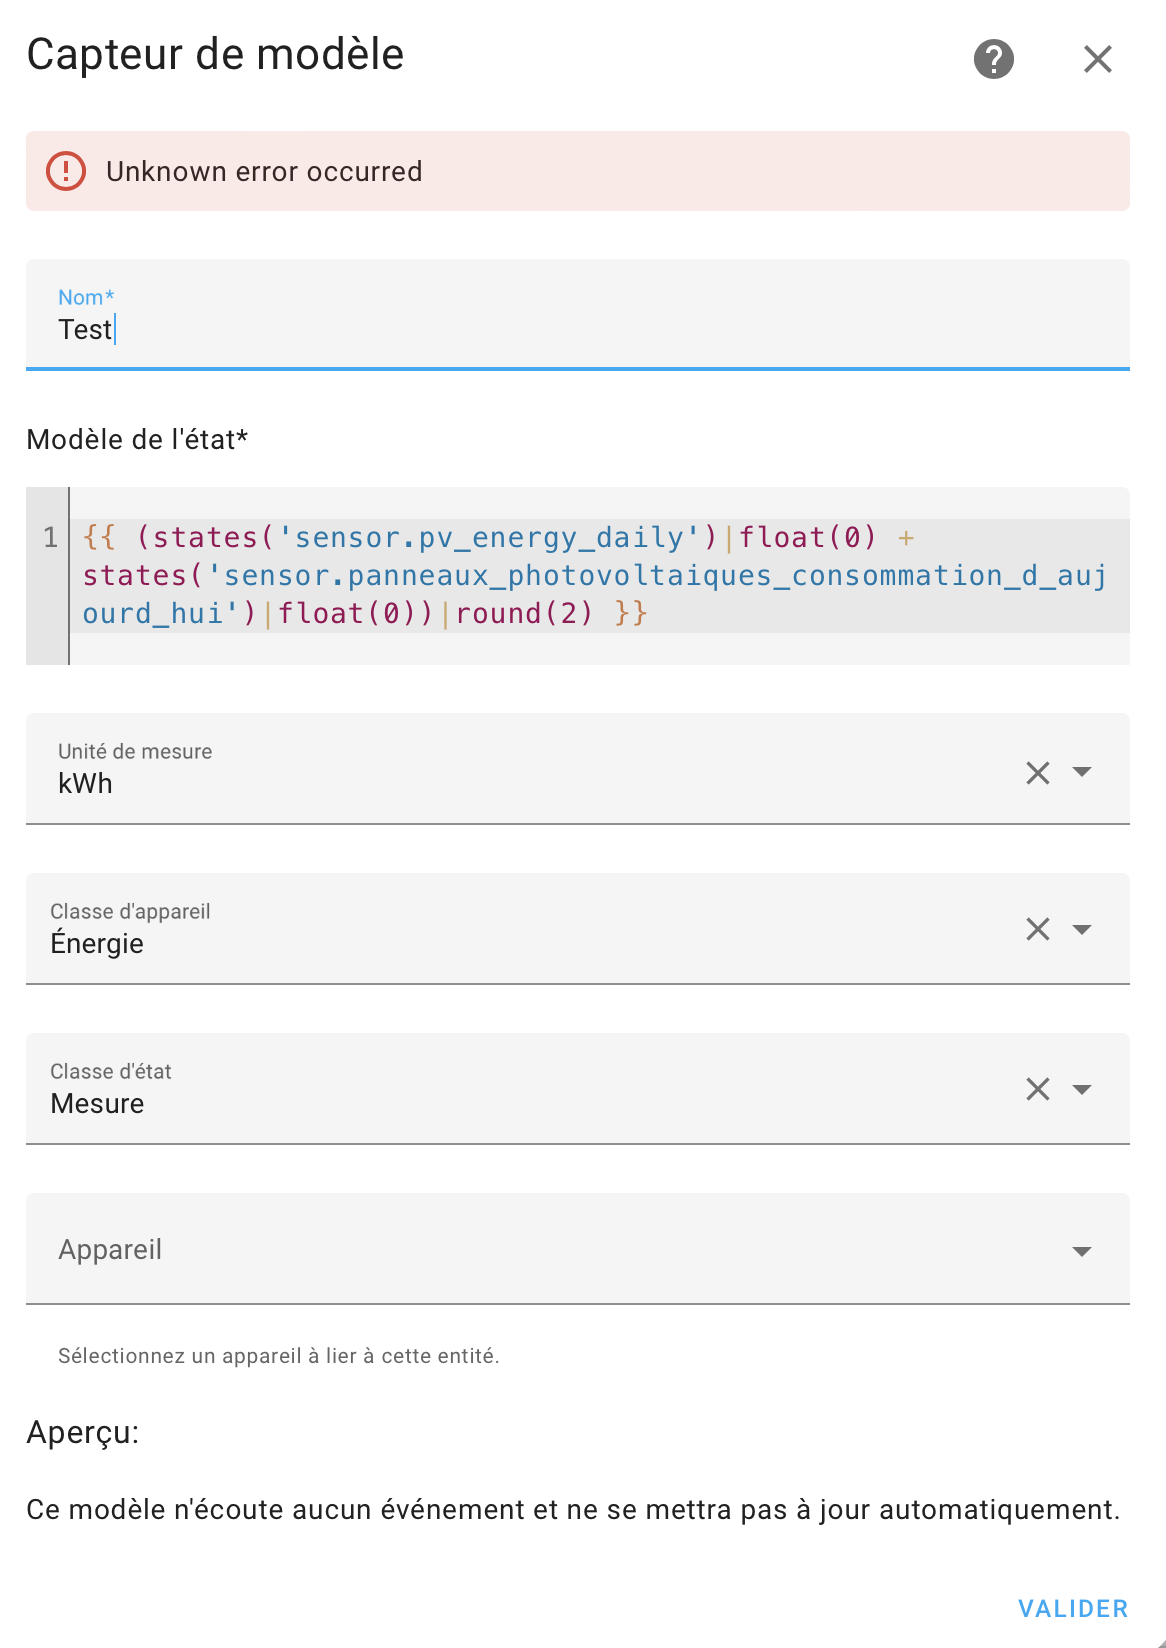Click the Appareil field label
This screenshot has height=1648, width=1166.
click(110, 1249)
